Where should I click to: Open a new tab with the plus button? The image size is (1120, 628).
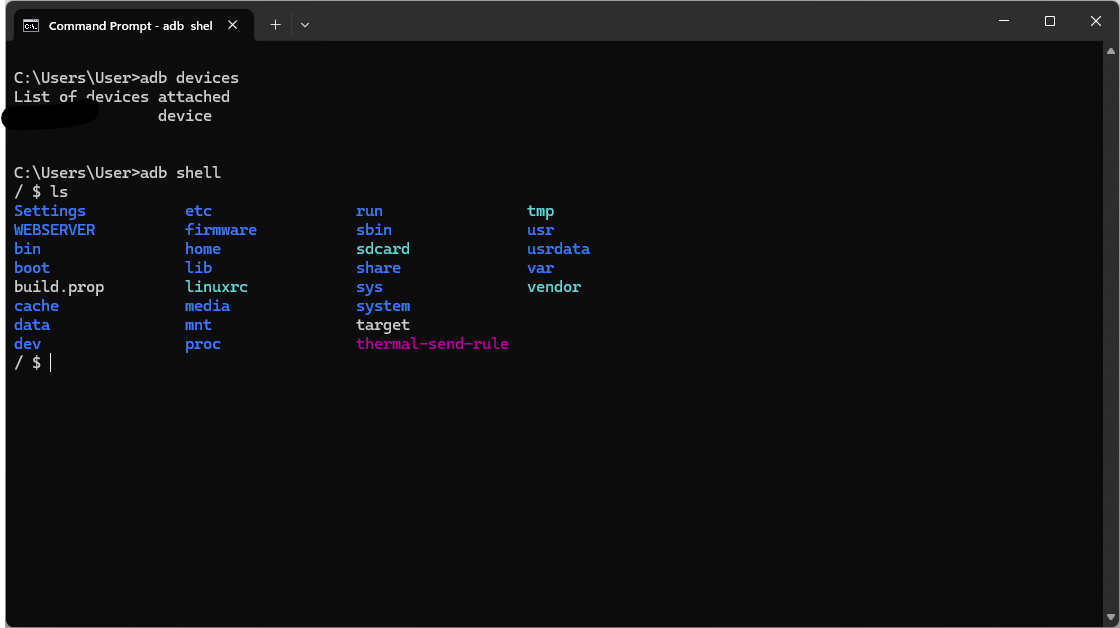coord(275,25)
